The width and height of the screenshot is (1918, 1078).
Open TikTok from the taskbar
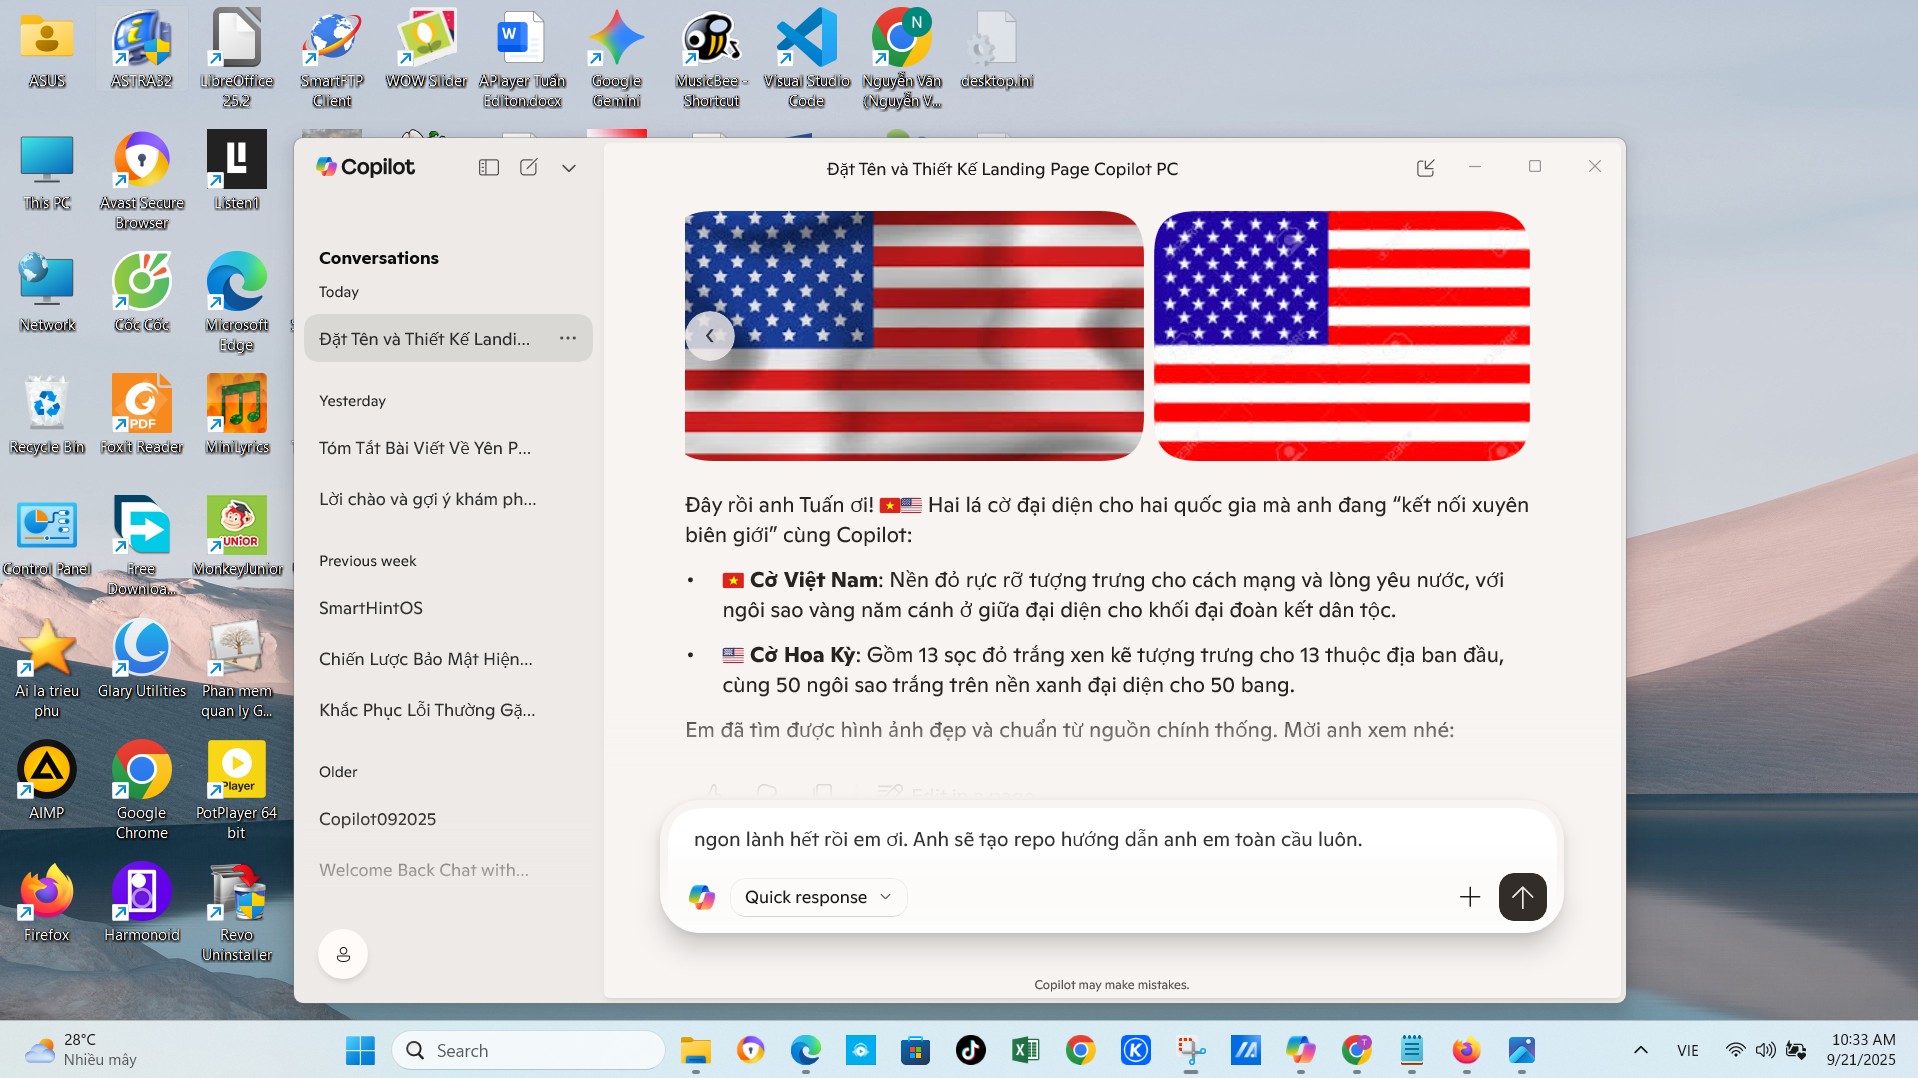969,1049
